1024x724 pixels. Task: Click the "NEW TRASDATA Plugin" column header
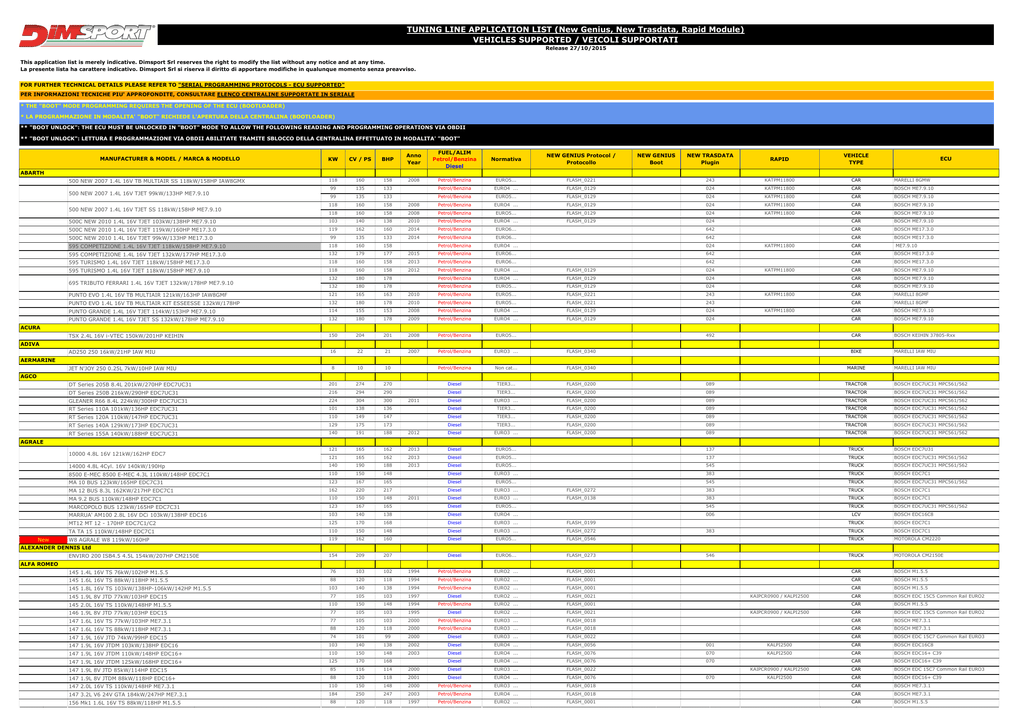[x=710, y=159]
